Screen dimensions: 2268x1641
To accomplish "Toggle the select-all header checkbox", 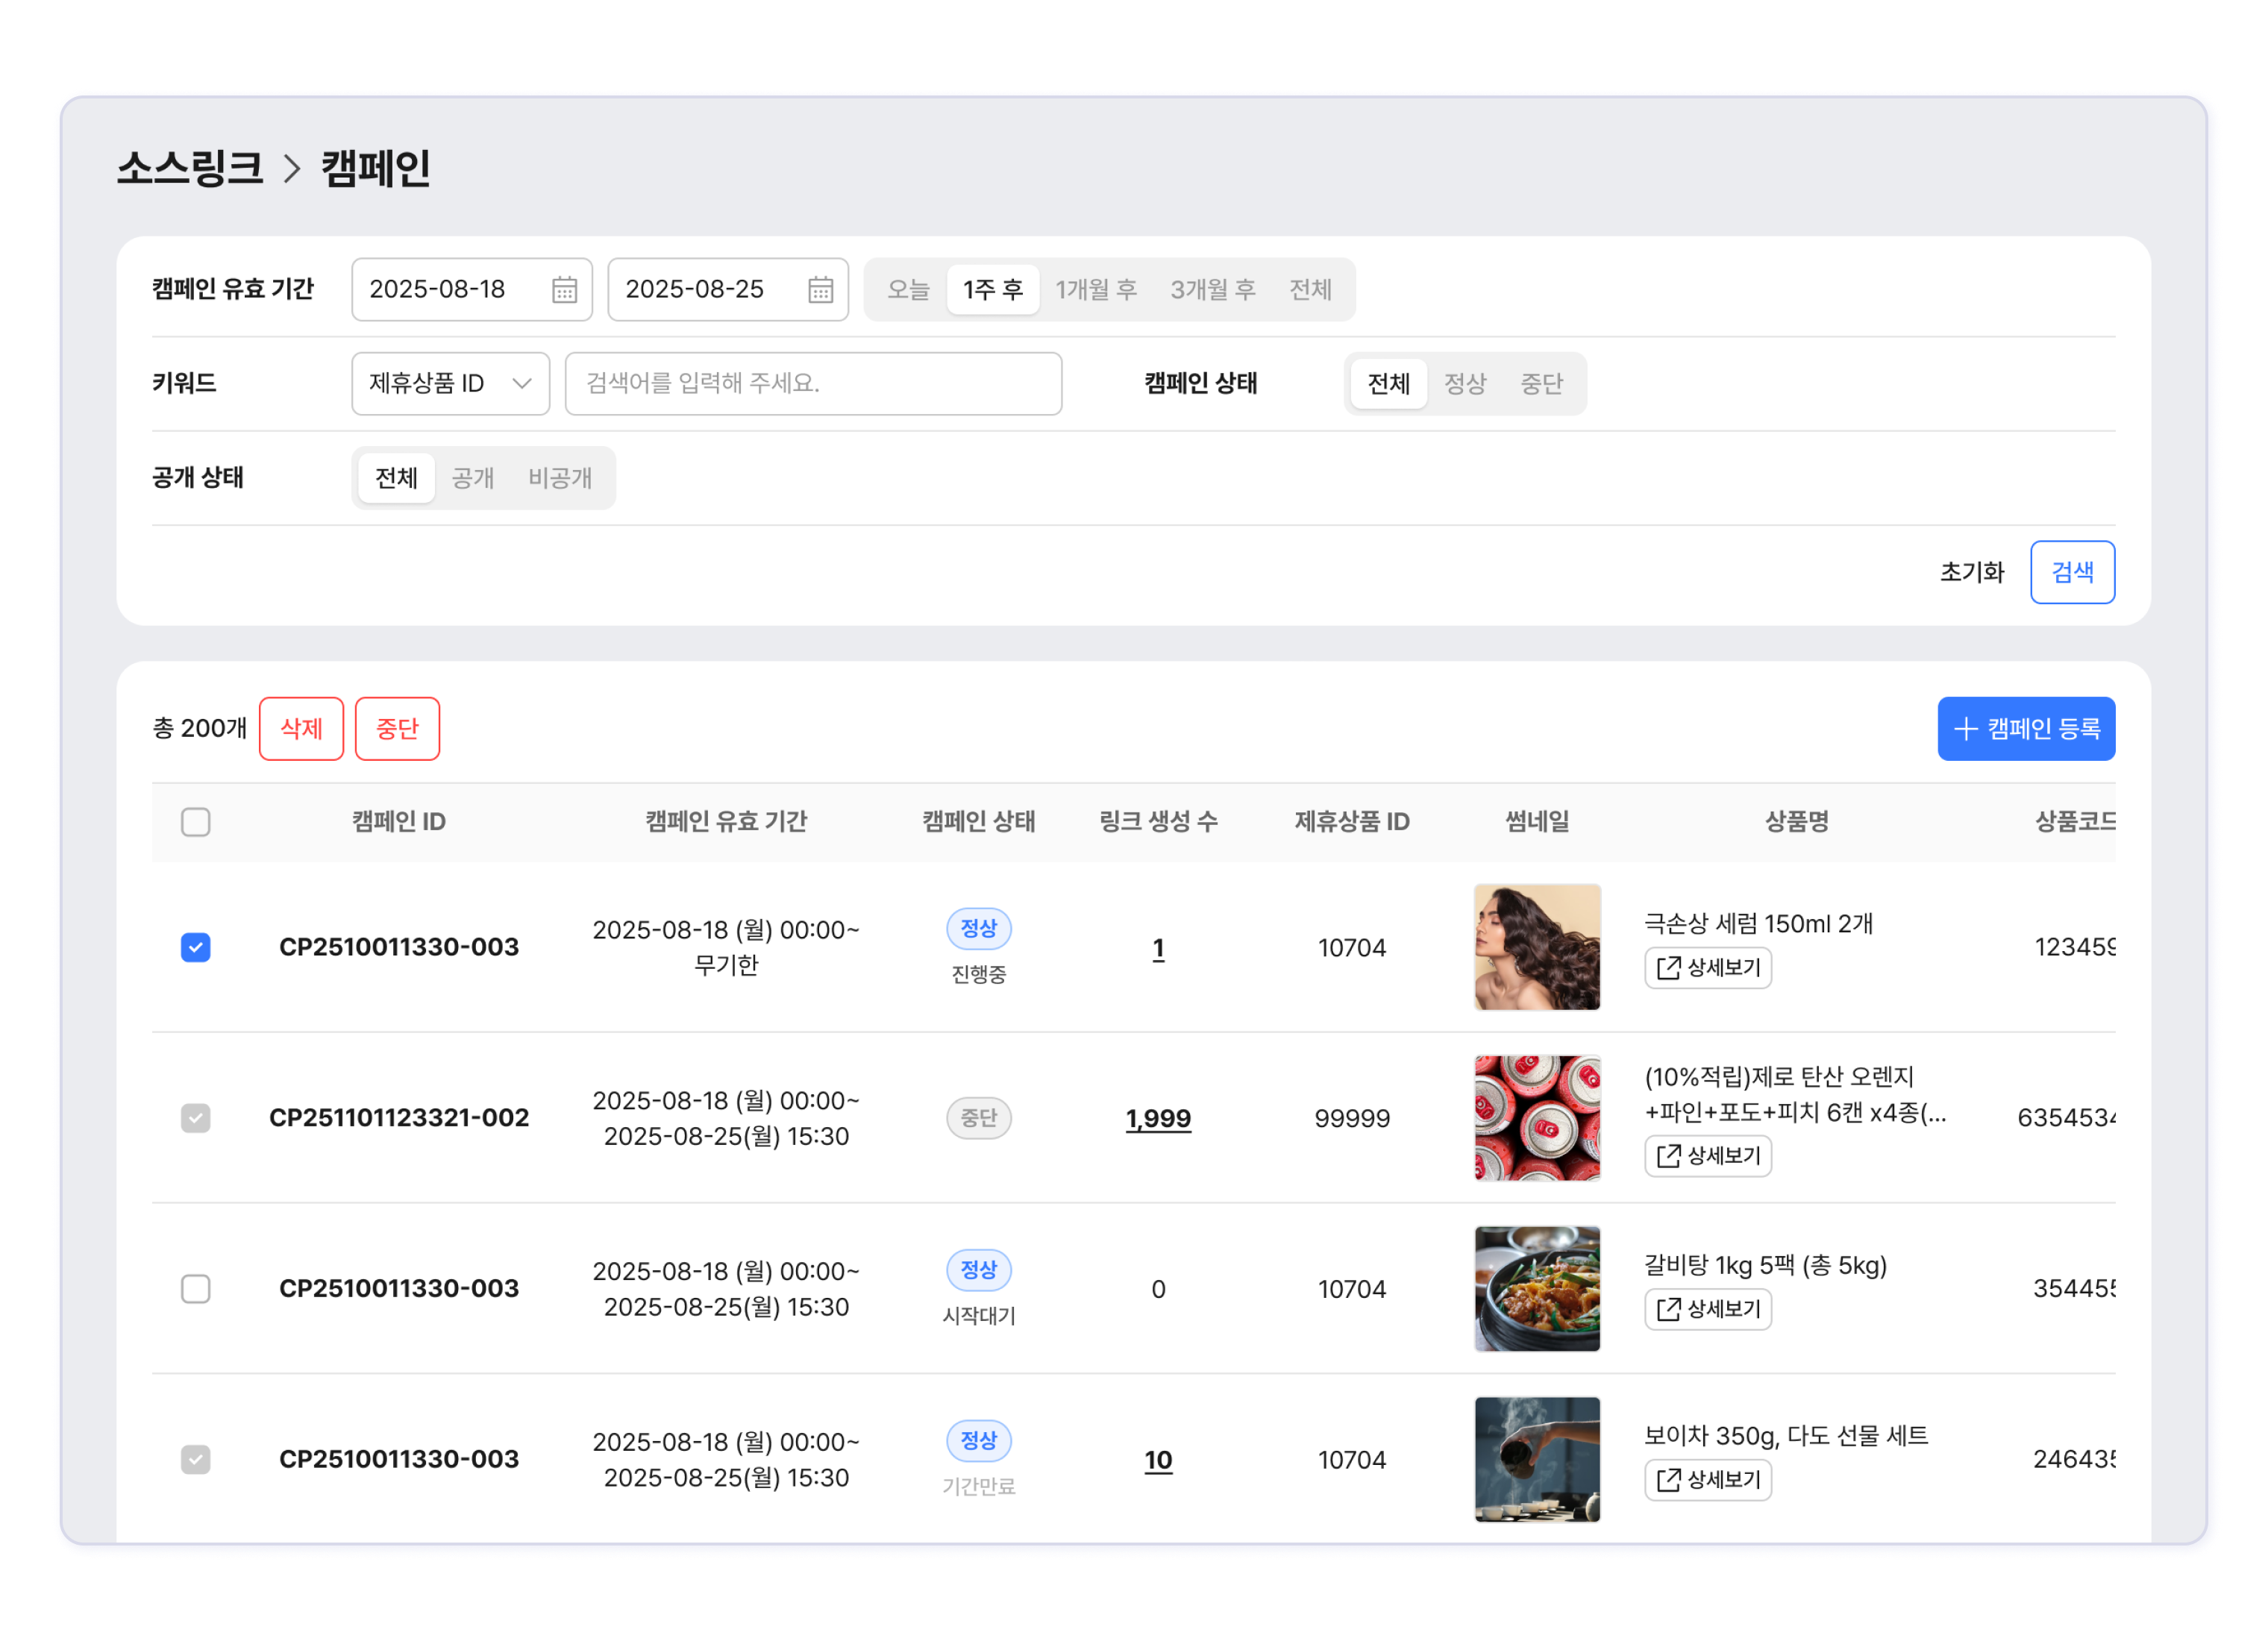I will tap(196, 822).
